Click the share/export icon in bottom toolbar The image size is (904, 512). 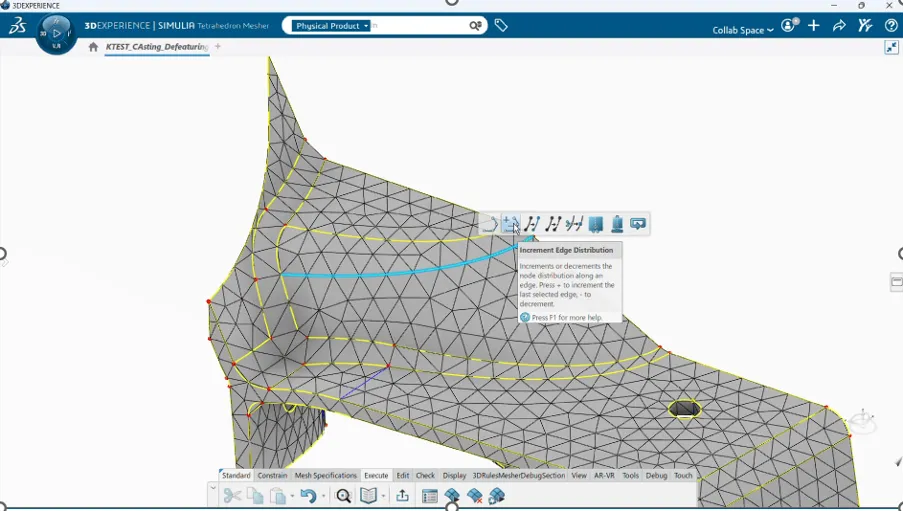click(x=402, y=496)
